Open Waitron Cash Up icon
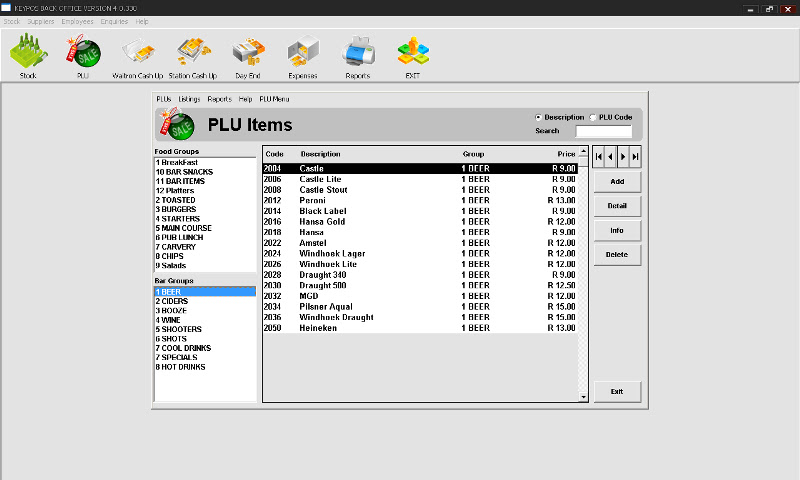Viewport: 800px width, 480px height. click(138, 52)
